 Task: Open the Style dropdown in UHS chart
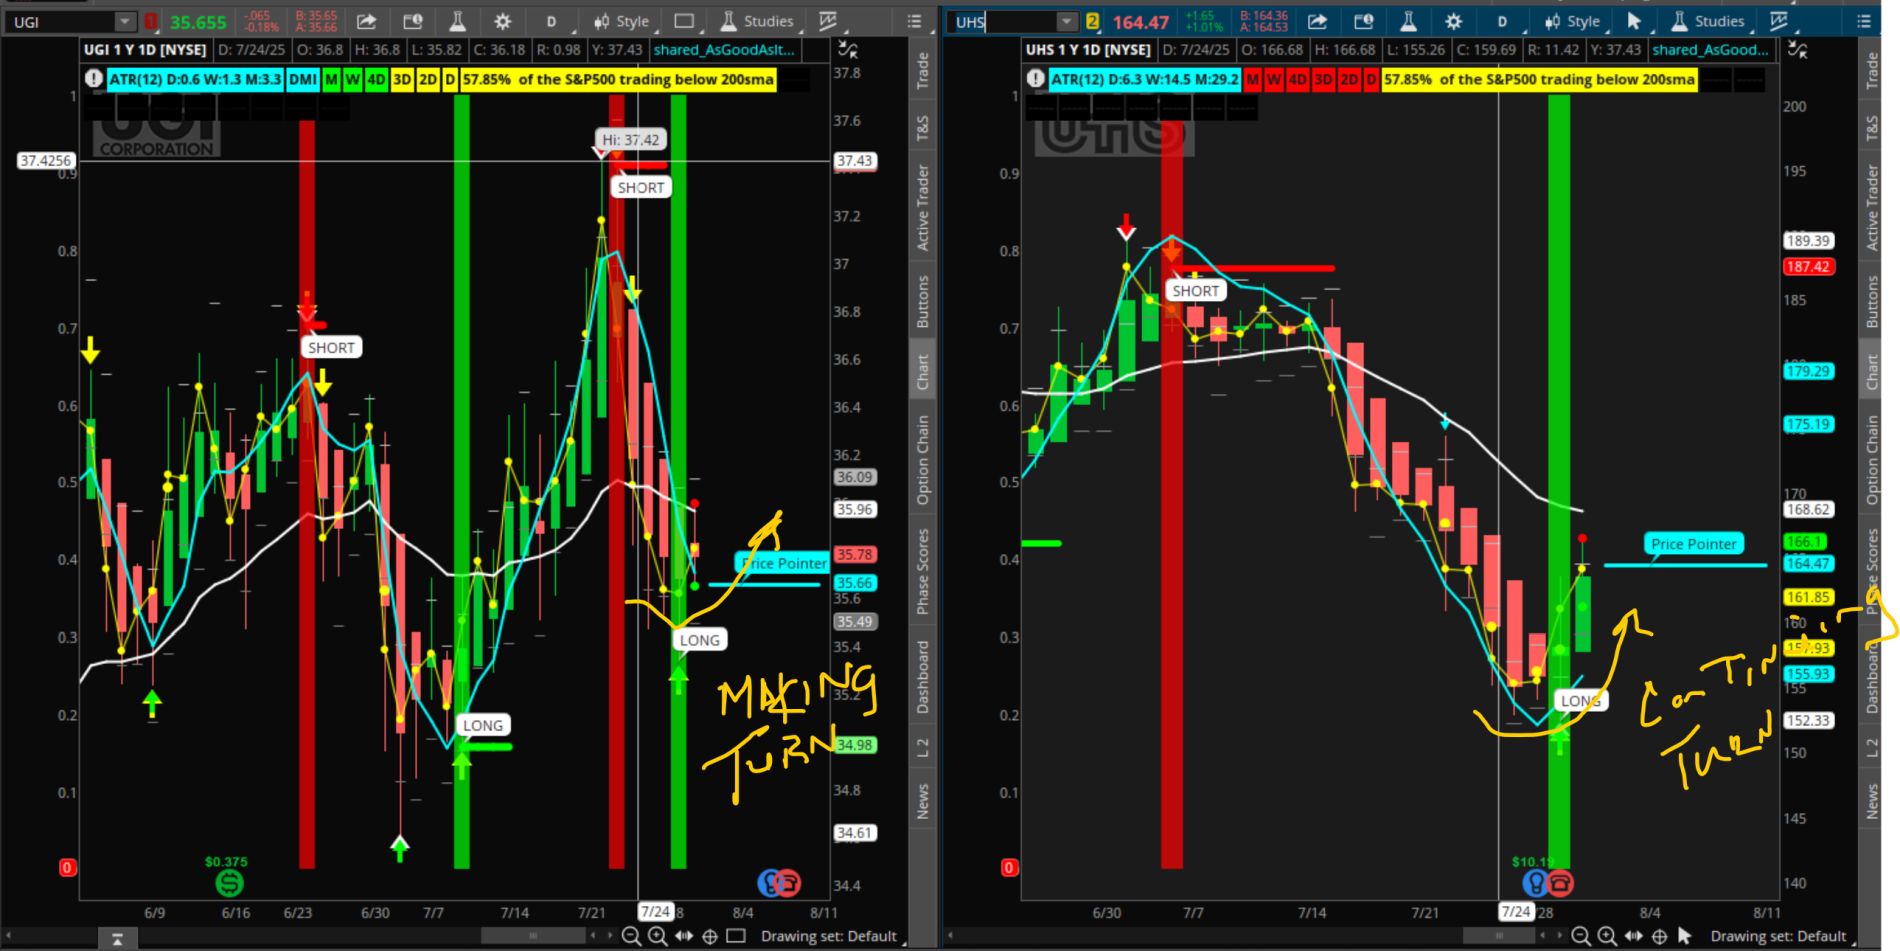coord(1573,21)
